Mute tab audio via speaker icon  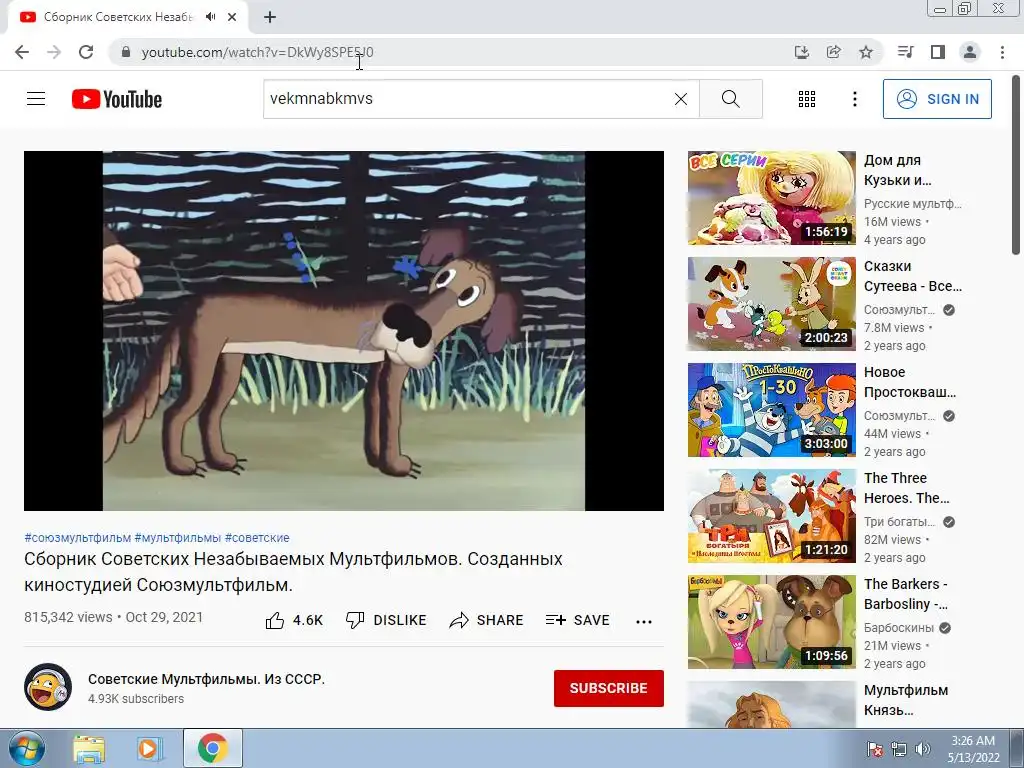pos(210,17)
